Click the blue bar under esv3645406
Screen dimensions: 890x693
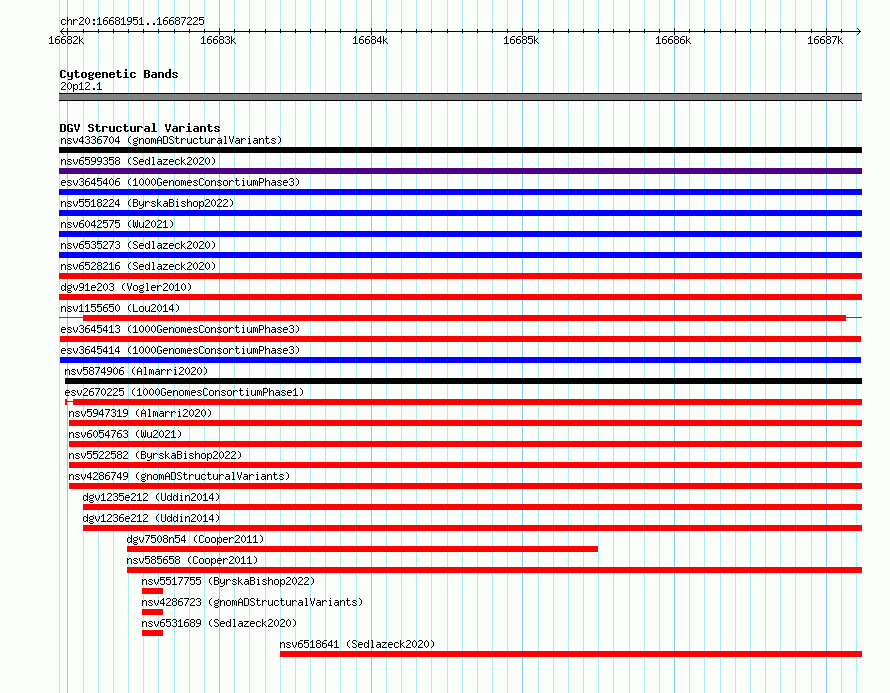tap(460, 192)
